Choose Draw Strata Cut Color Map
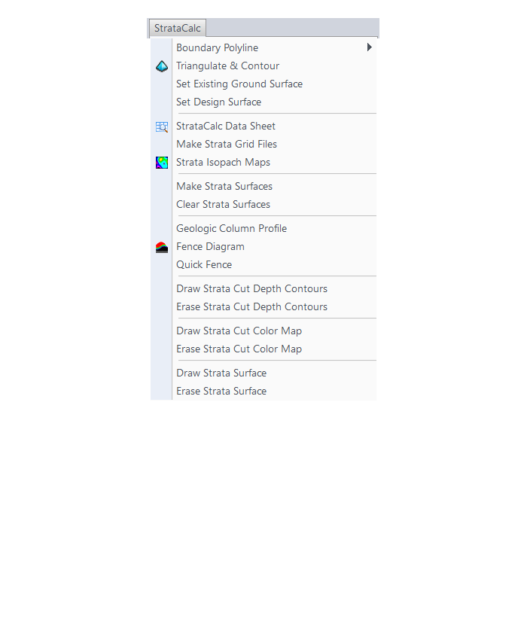The height and width of the screenshot is (640, 527). click(263, 331)
